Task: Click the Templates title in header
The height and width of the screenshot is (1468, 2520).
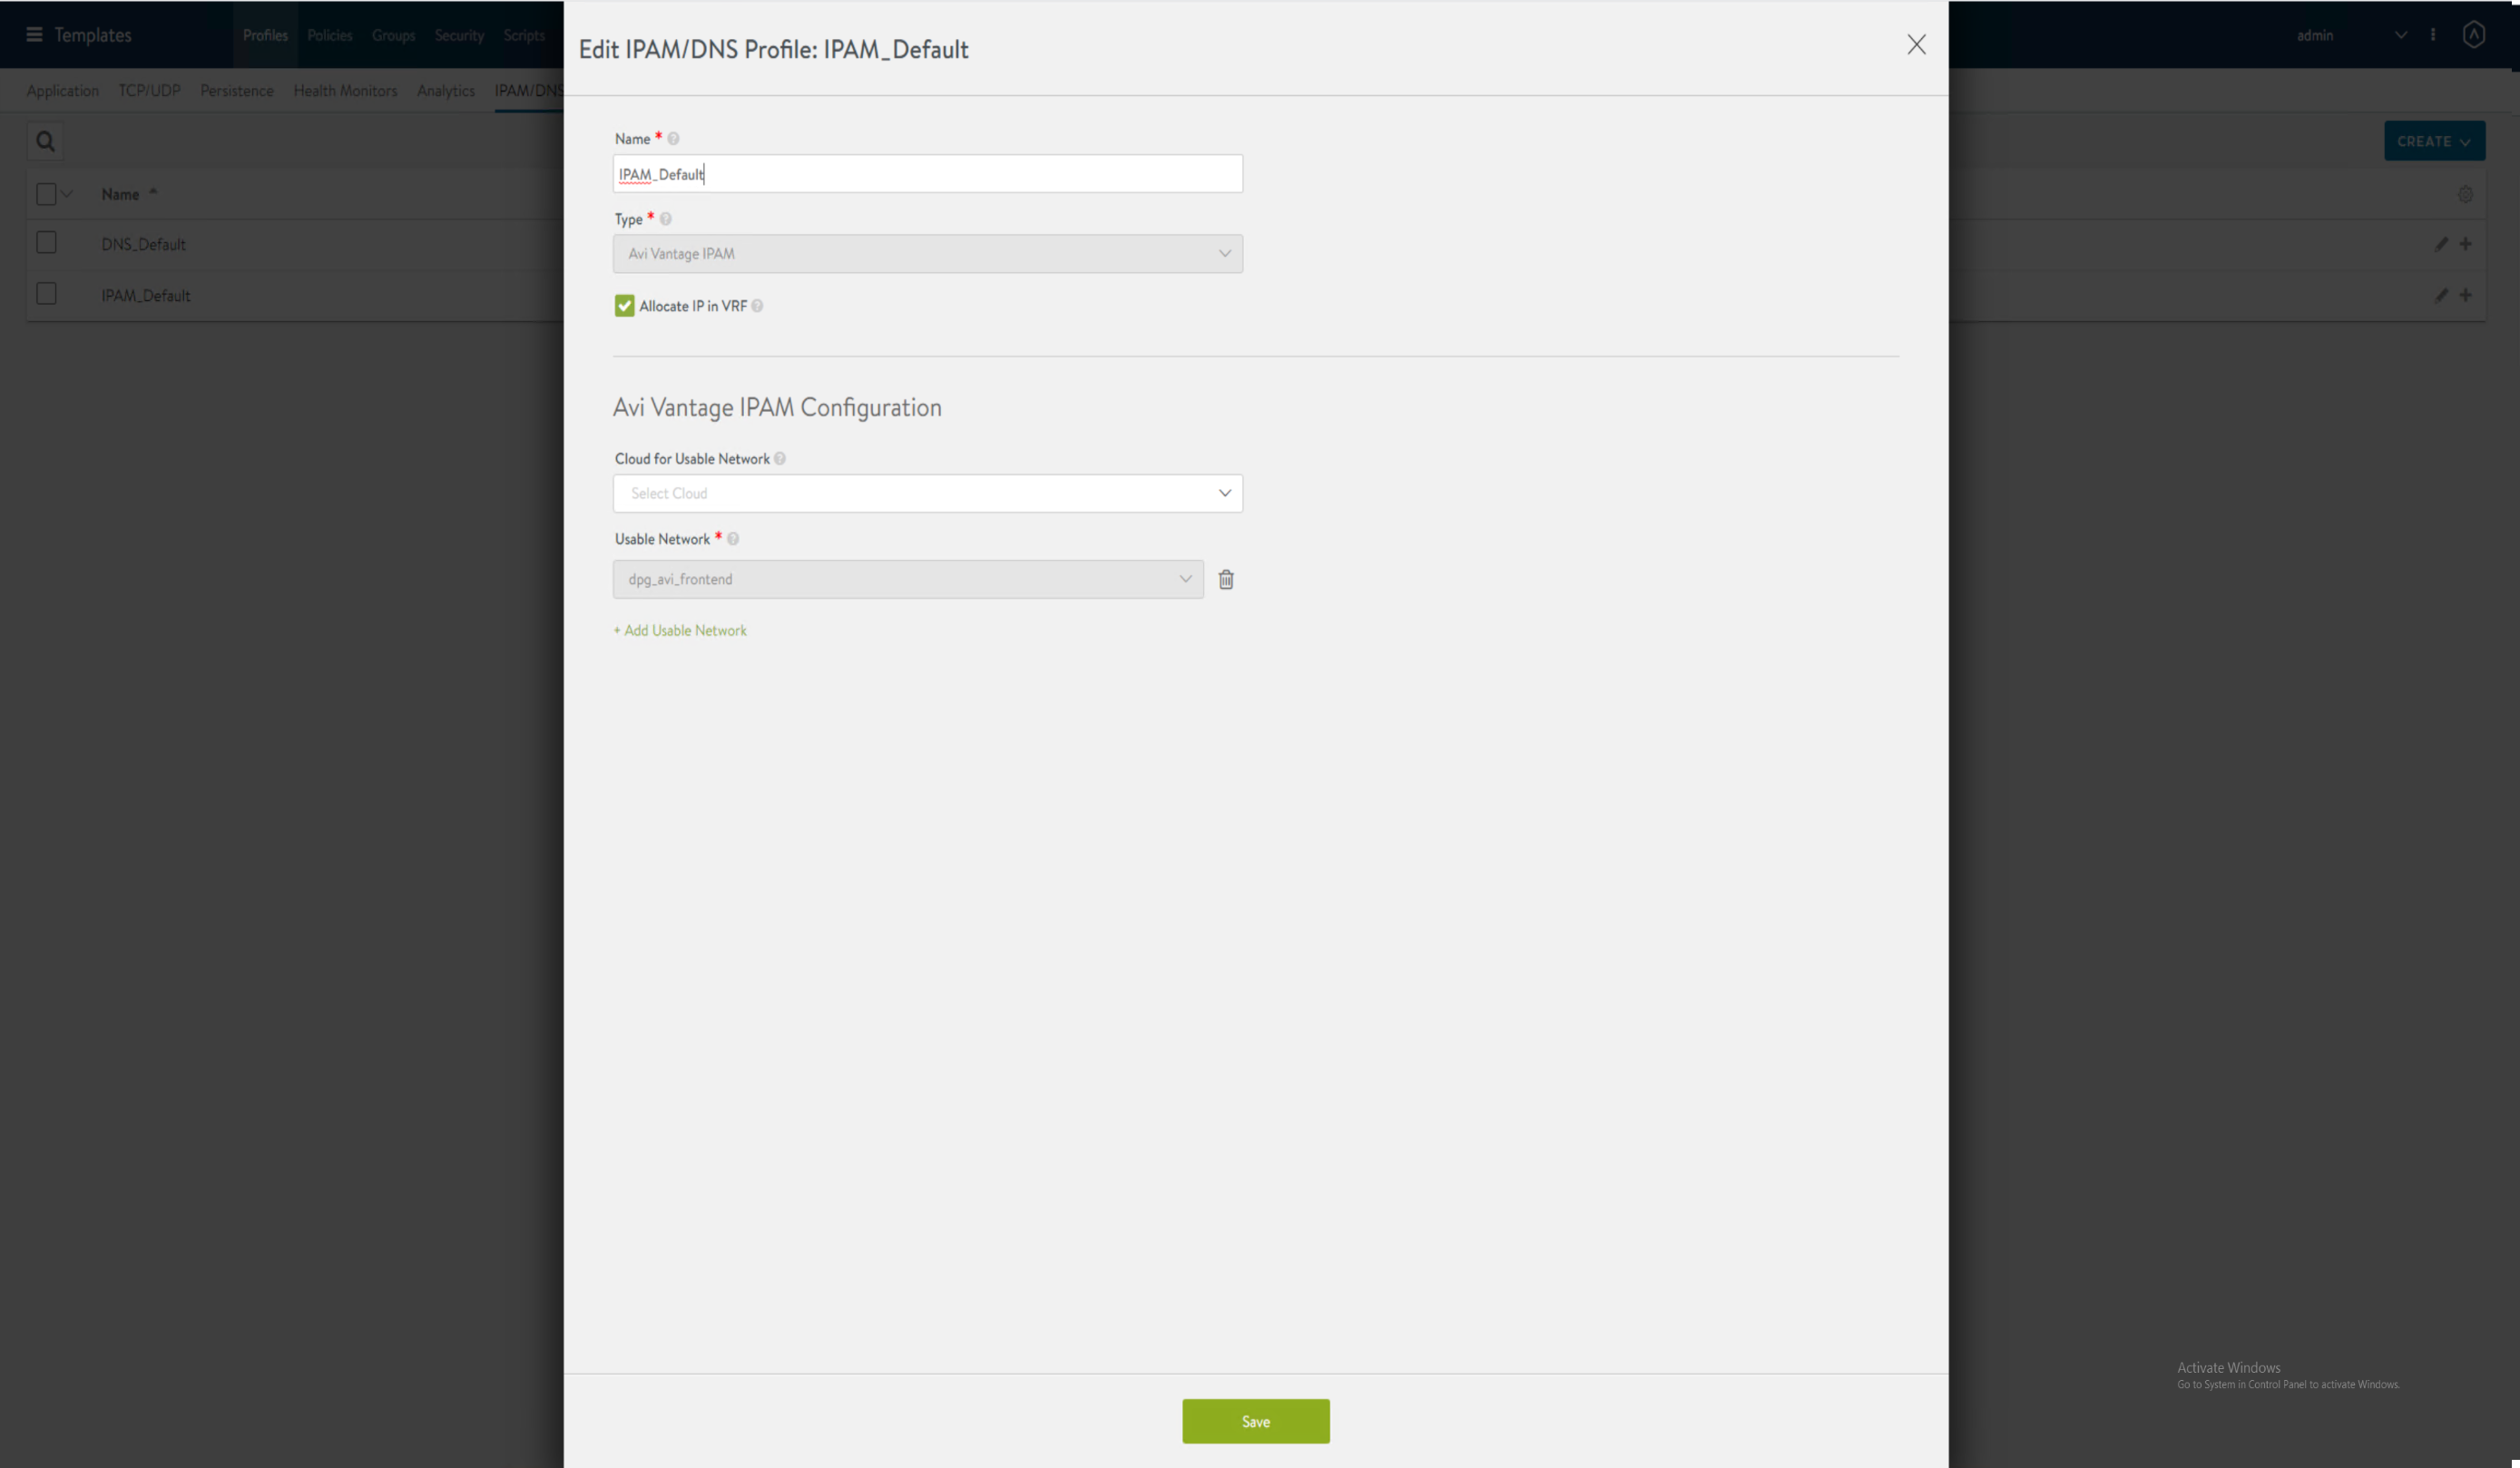Action: [x=93, y=35]
